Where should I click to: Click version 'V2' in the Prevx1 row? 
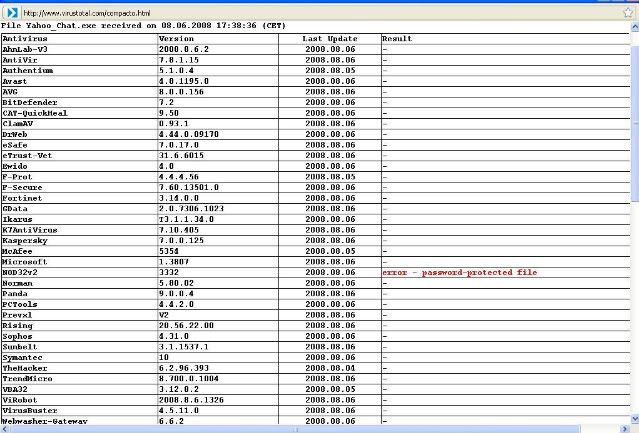coord(163,315)
